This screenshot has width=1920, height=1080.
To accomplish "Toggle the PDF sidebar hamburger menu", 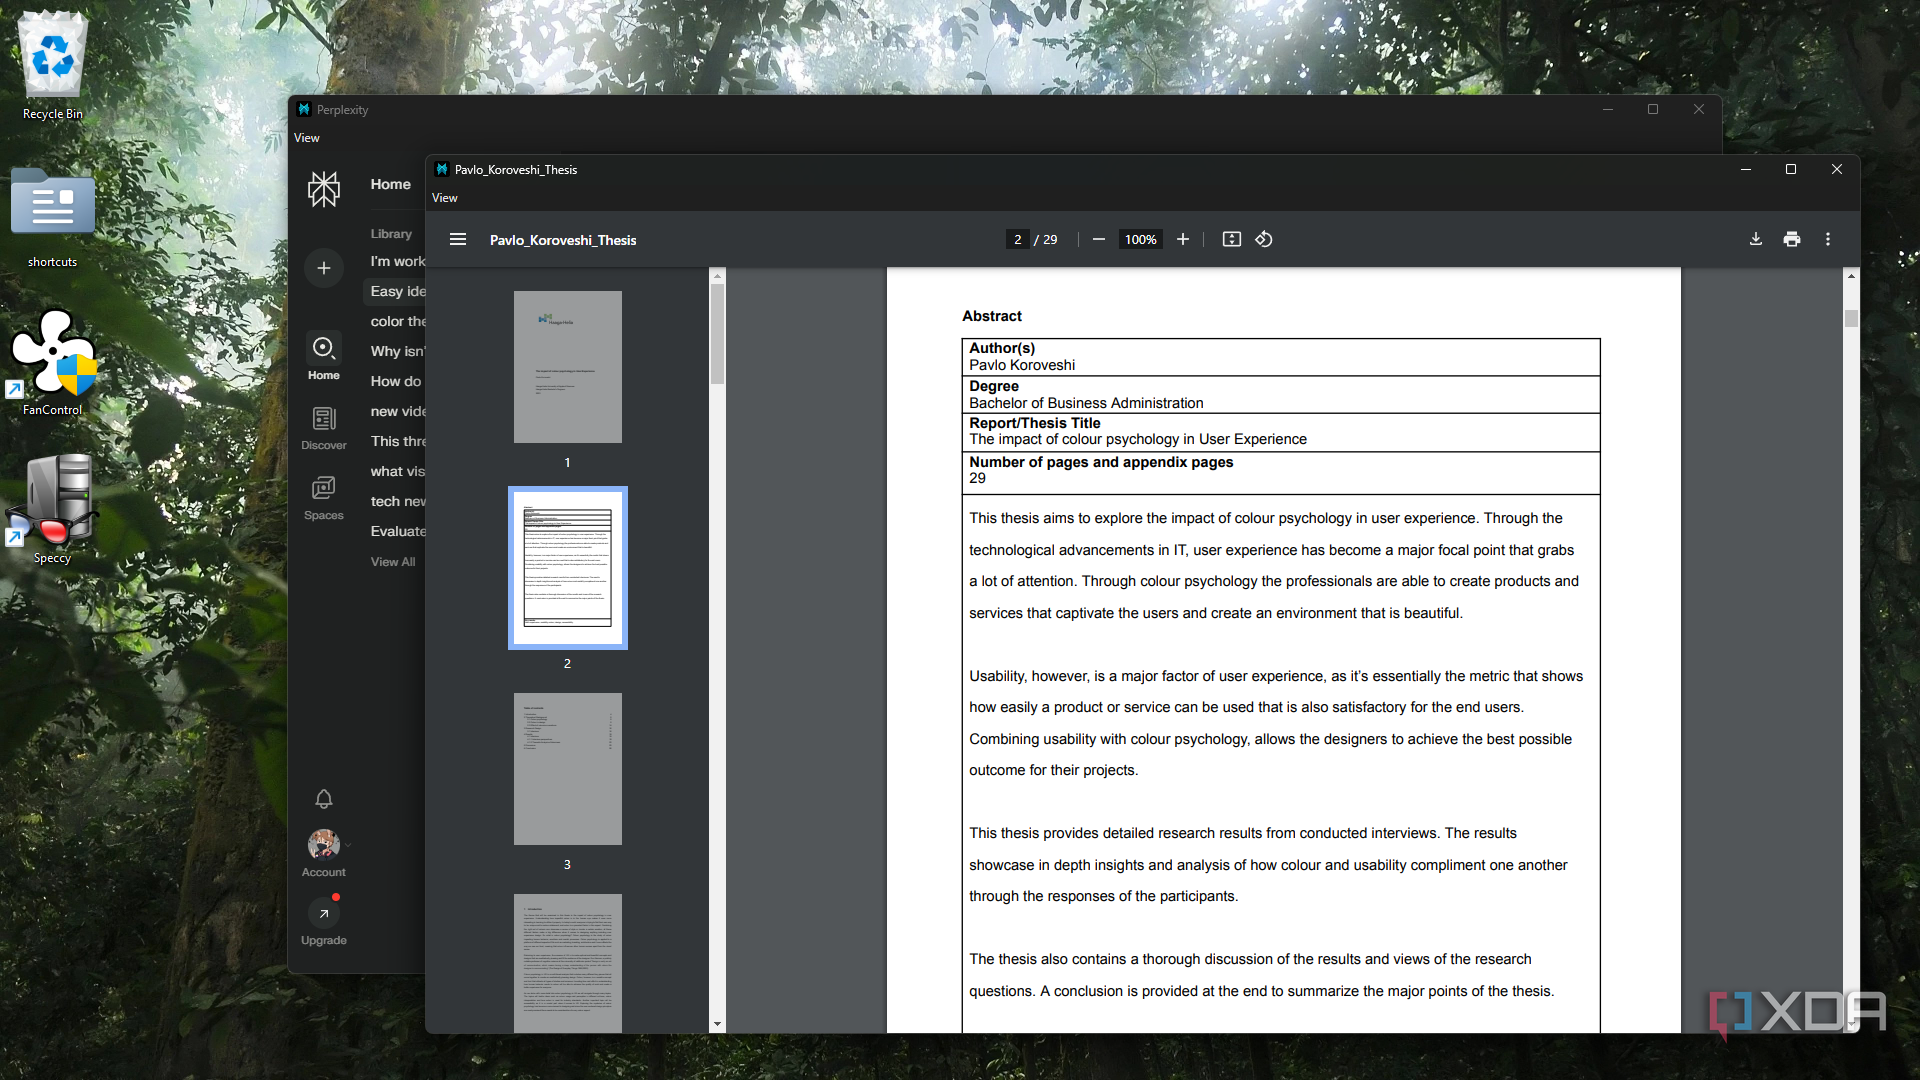I will pos(458,240).
